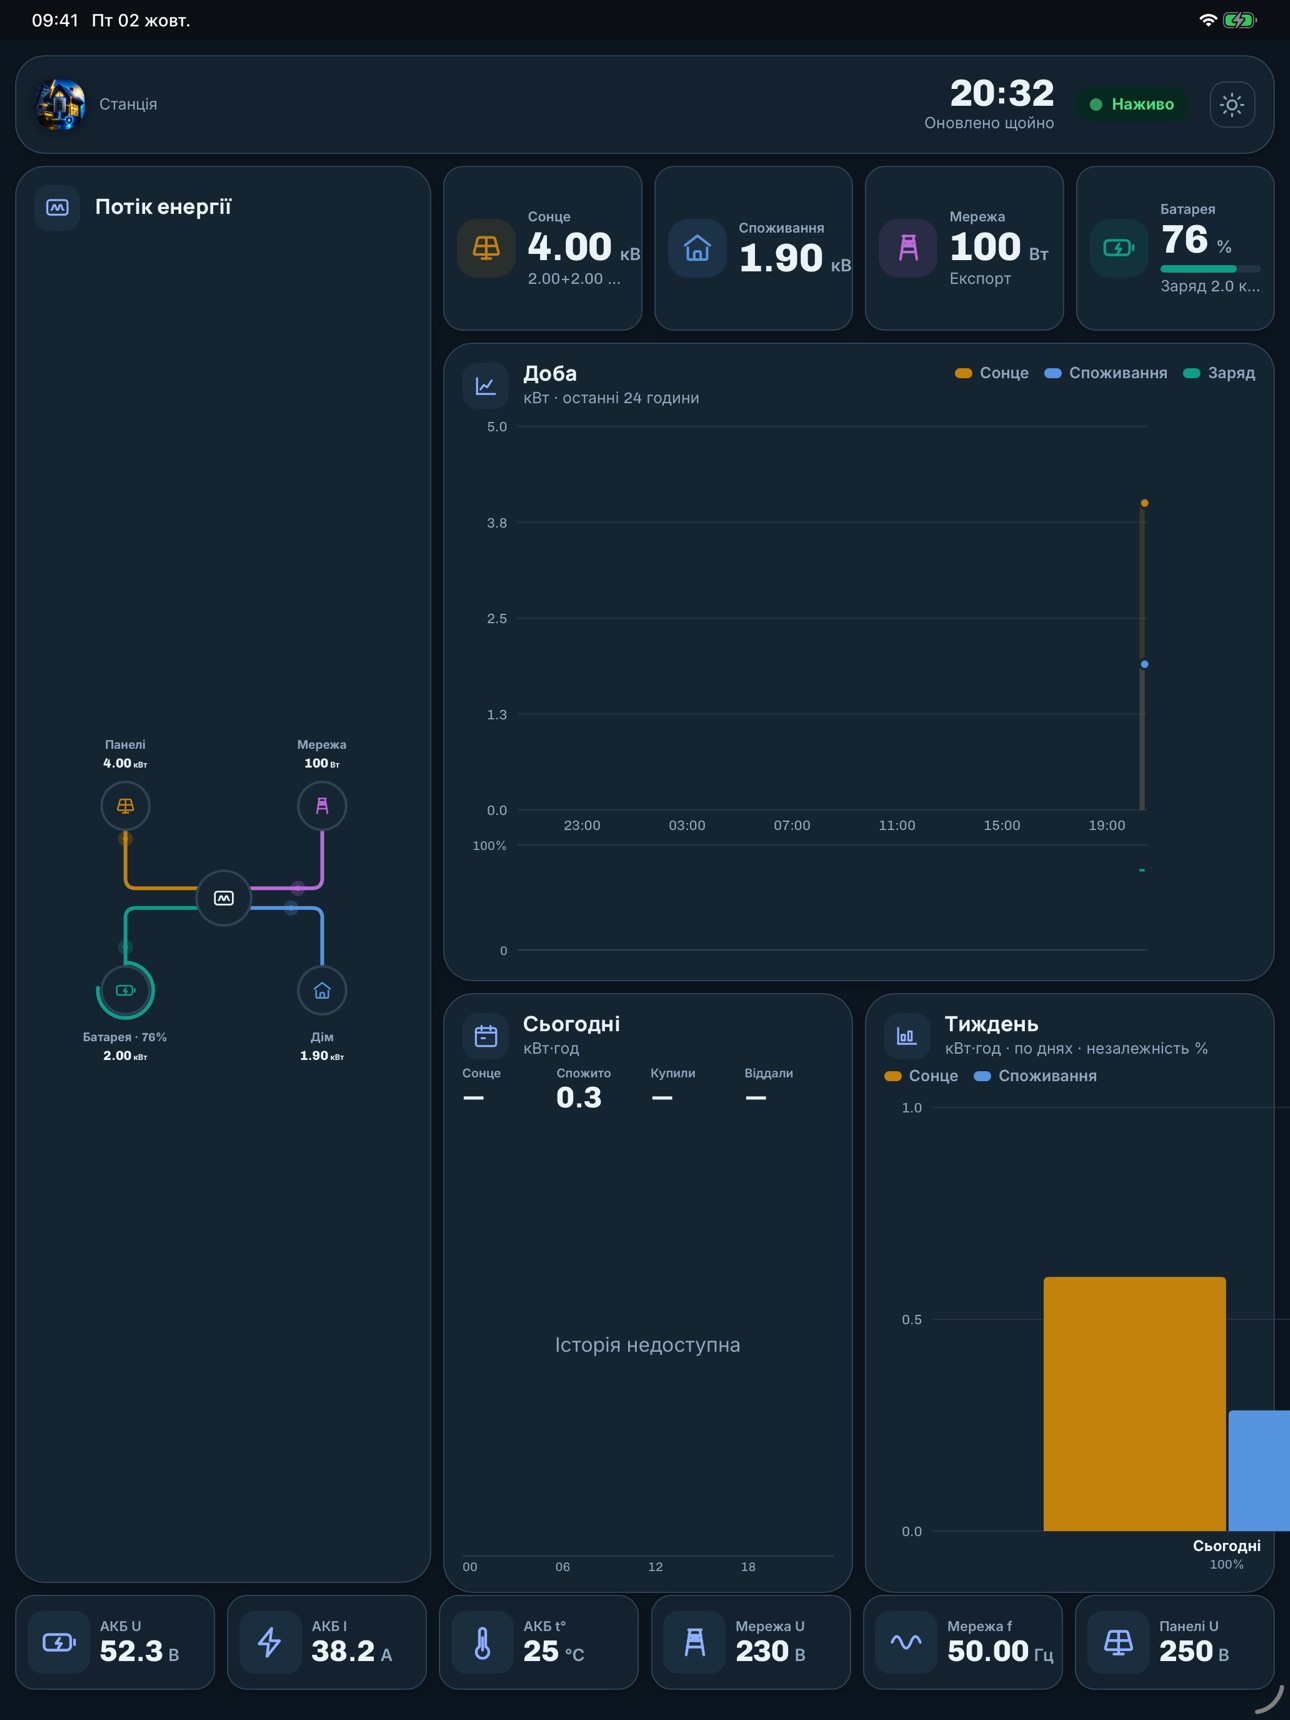
Task: Select the Дім house node in flow diagram
Action: point(322,990)
